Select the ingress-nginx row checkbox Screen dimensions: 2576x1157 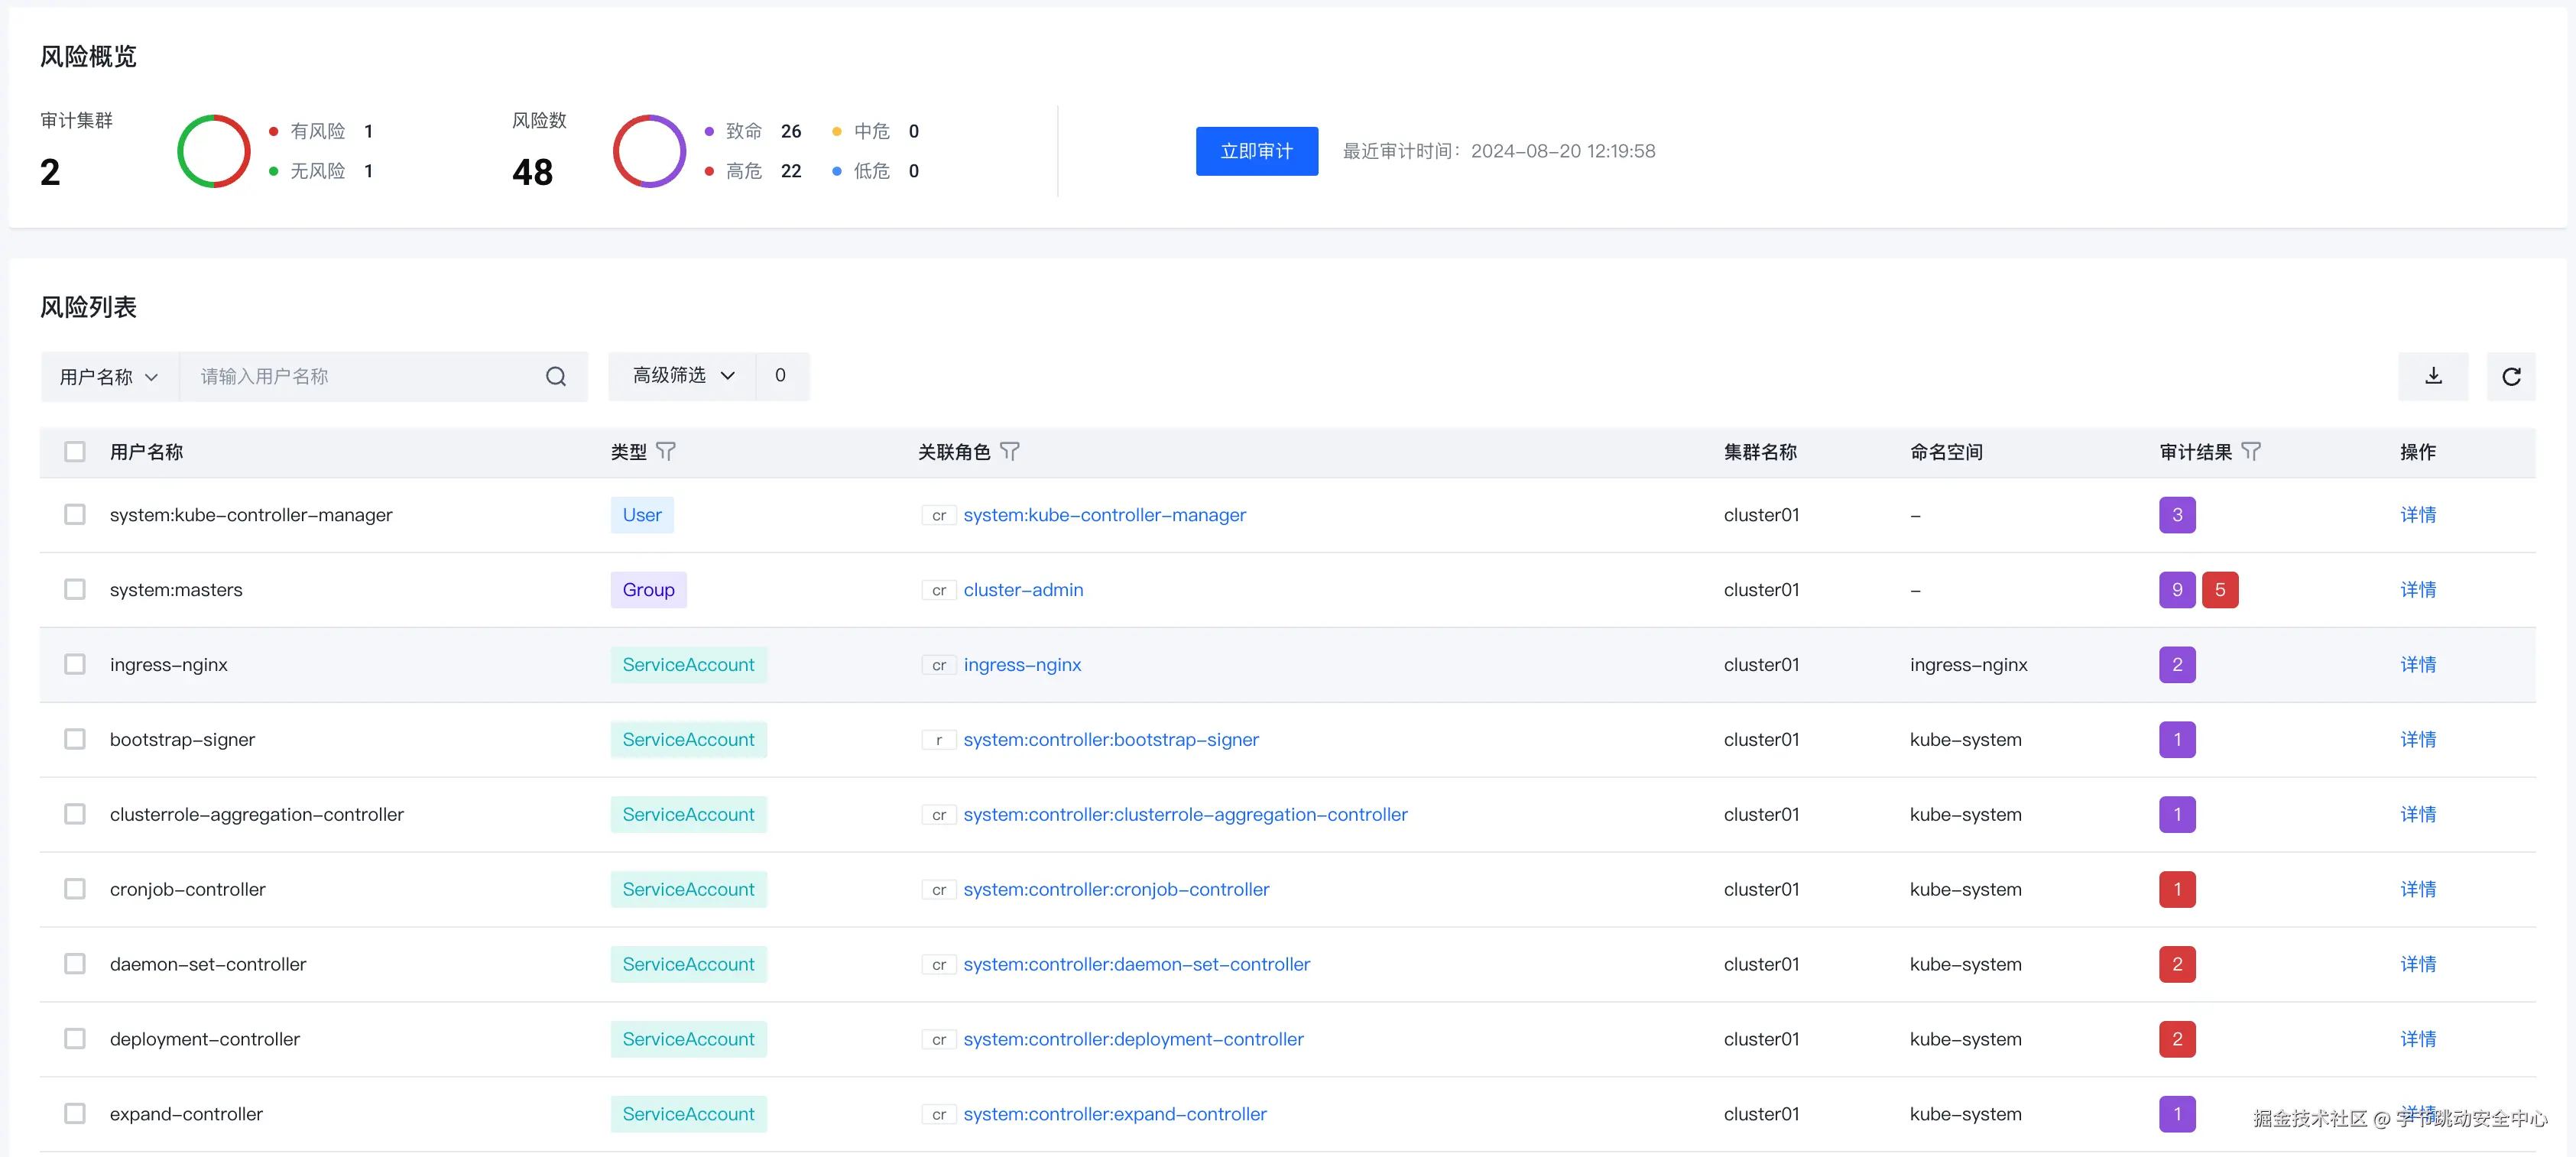[75, 664]
